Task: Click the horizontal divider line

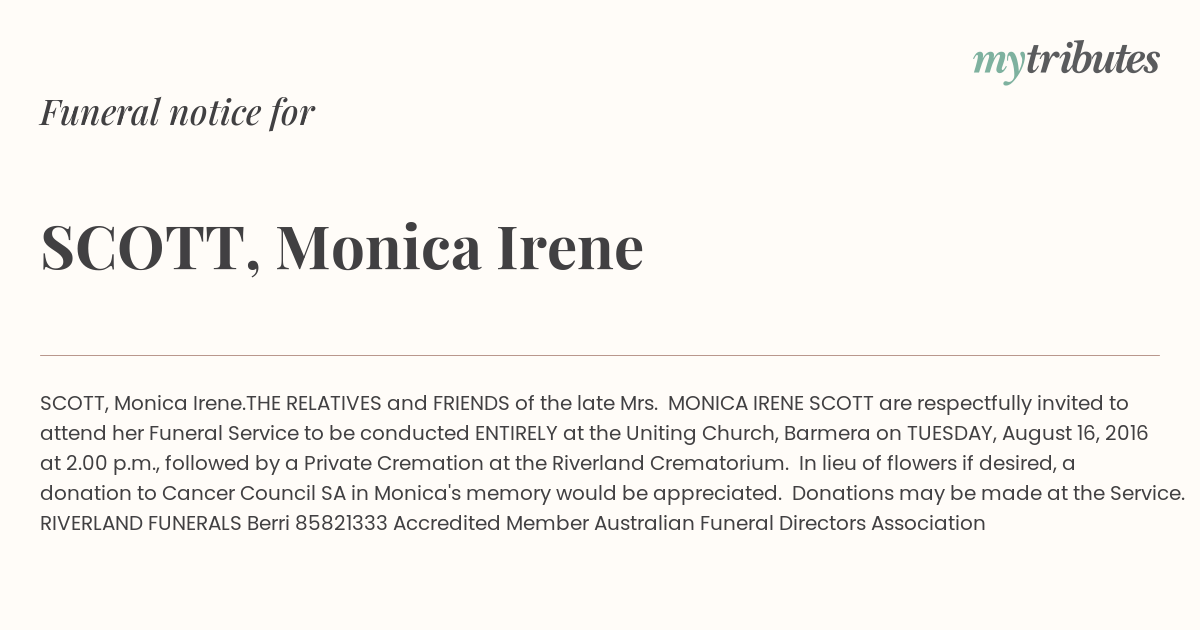Action: pyautogui.click(x=600, y=355)
